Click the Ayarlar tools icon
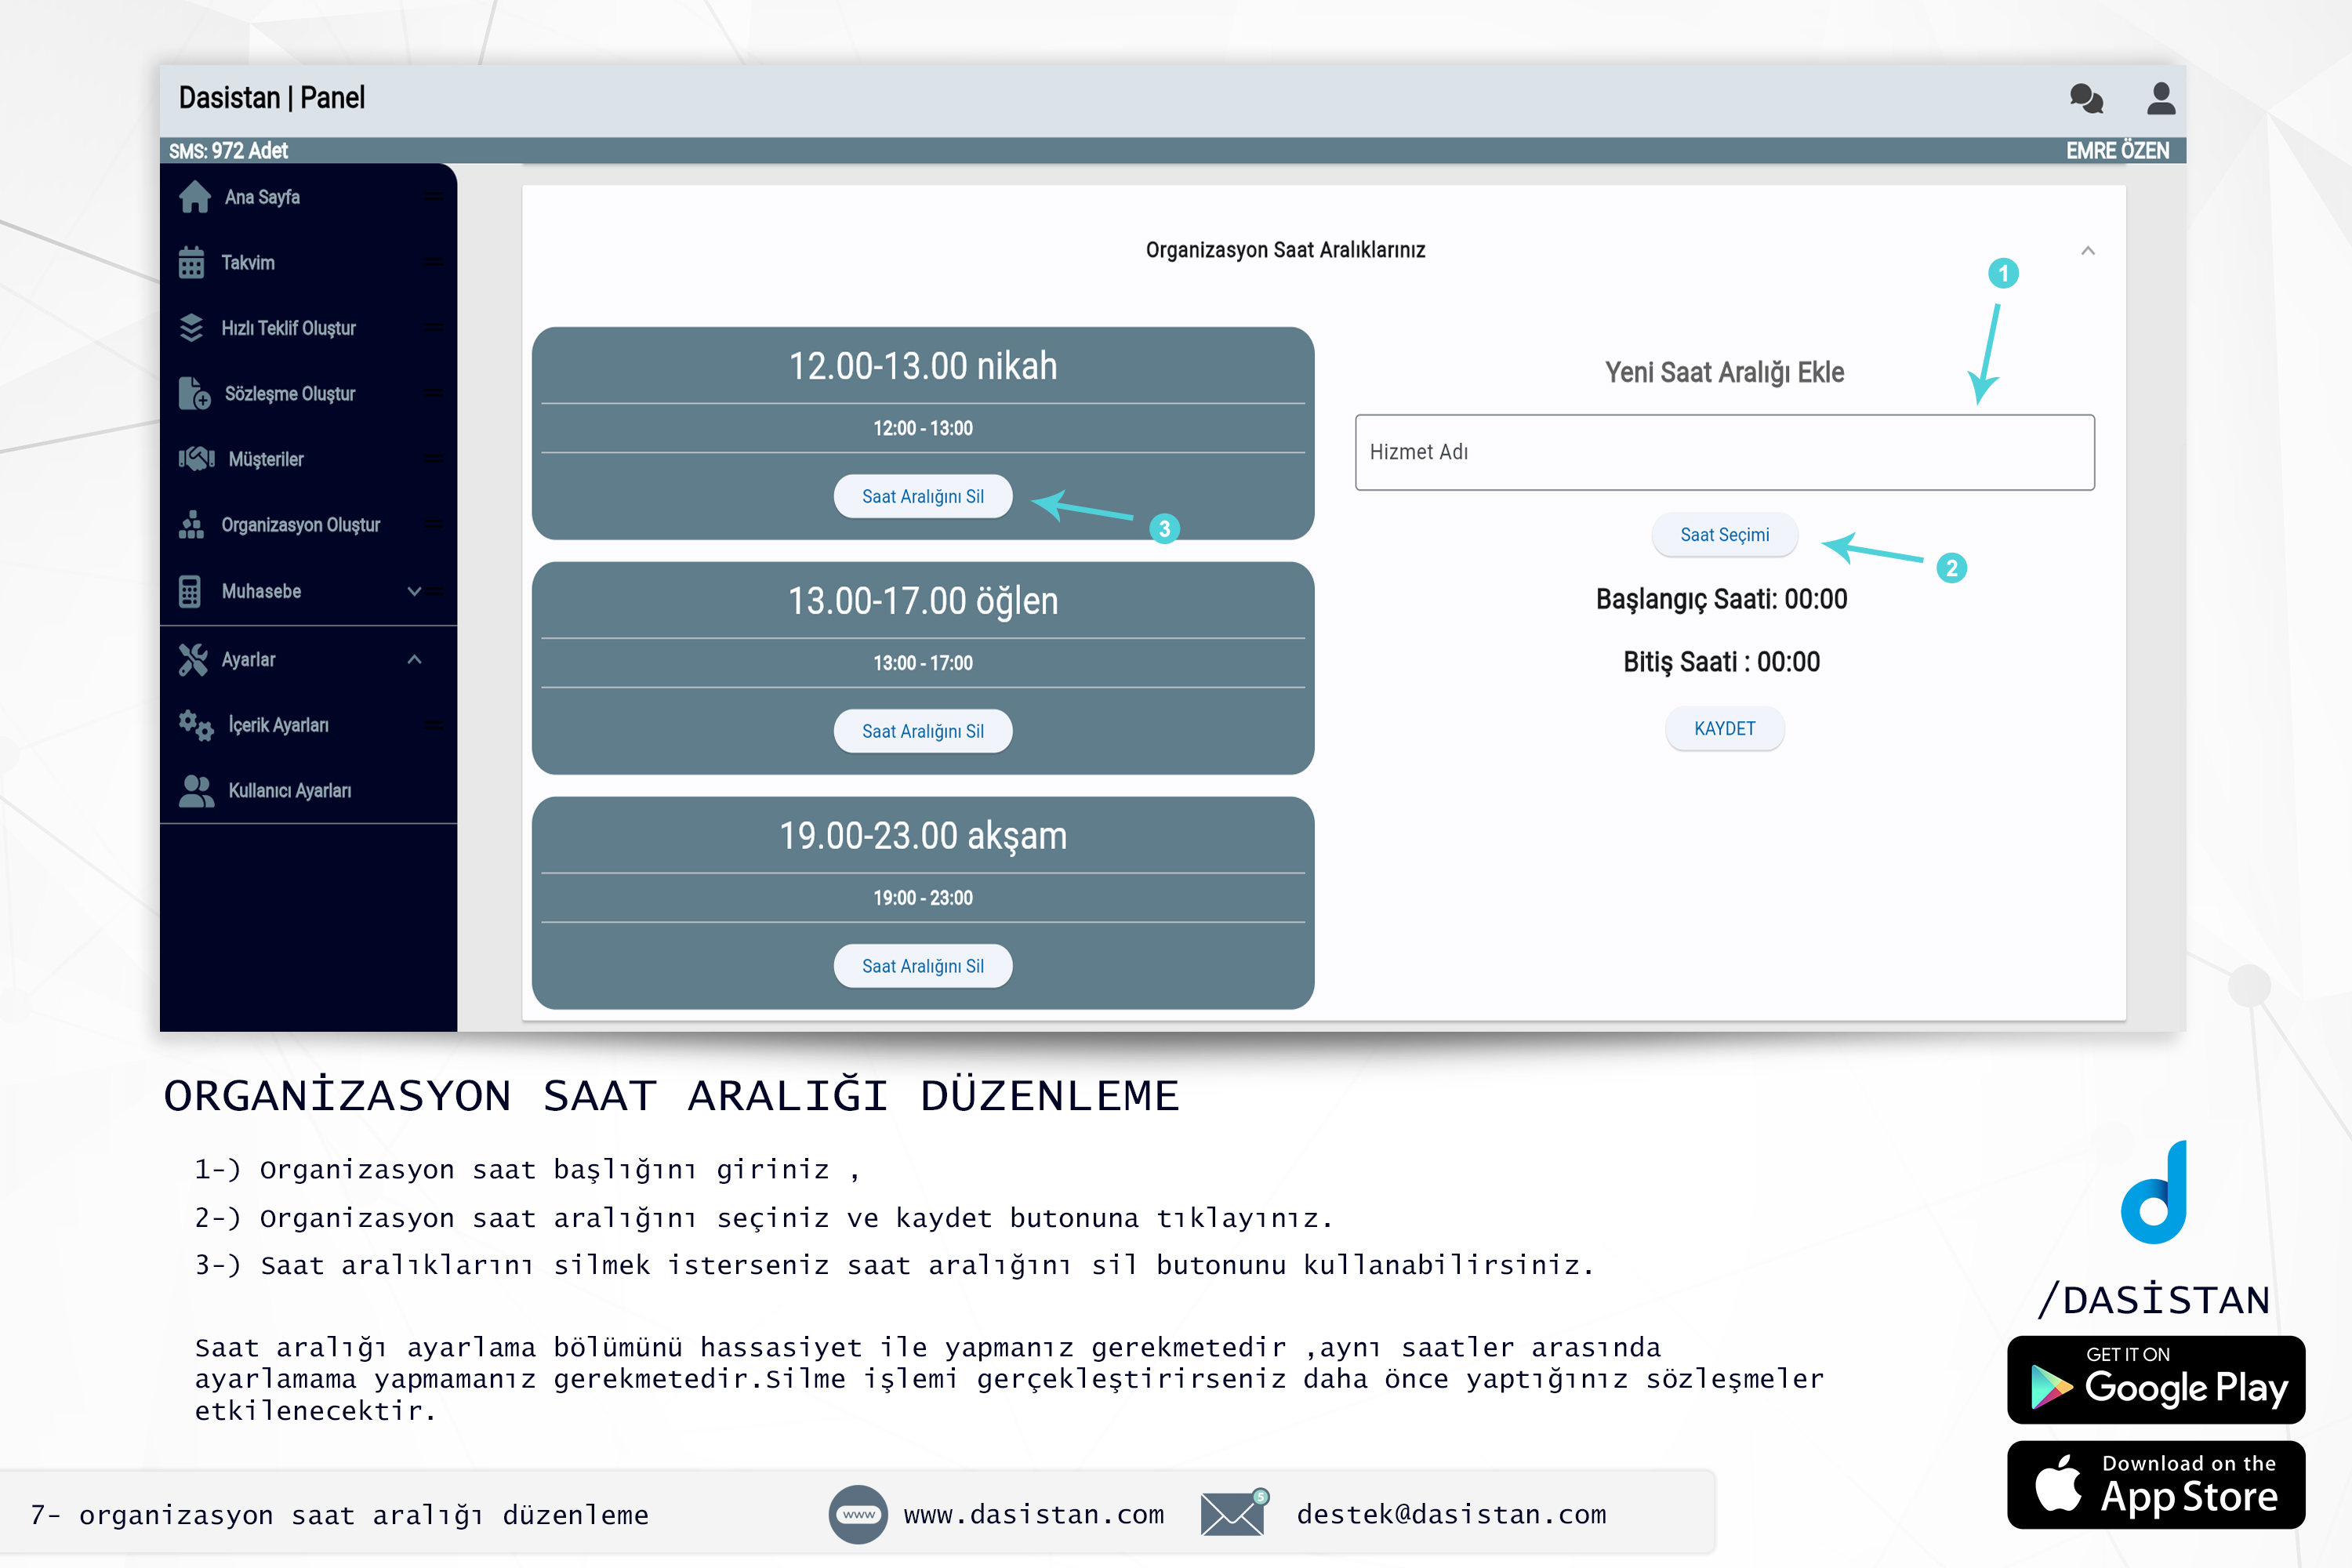2352x1568 pixels. (x=193, y=660)
